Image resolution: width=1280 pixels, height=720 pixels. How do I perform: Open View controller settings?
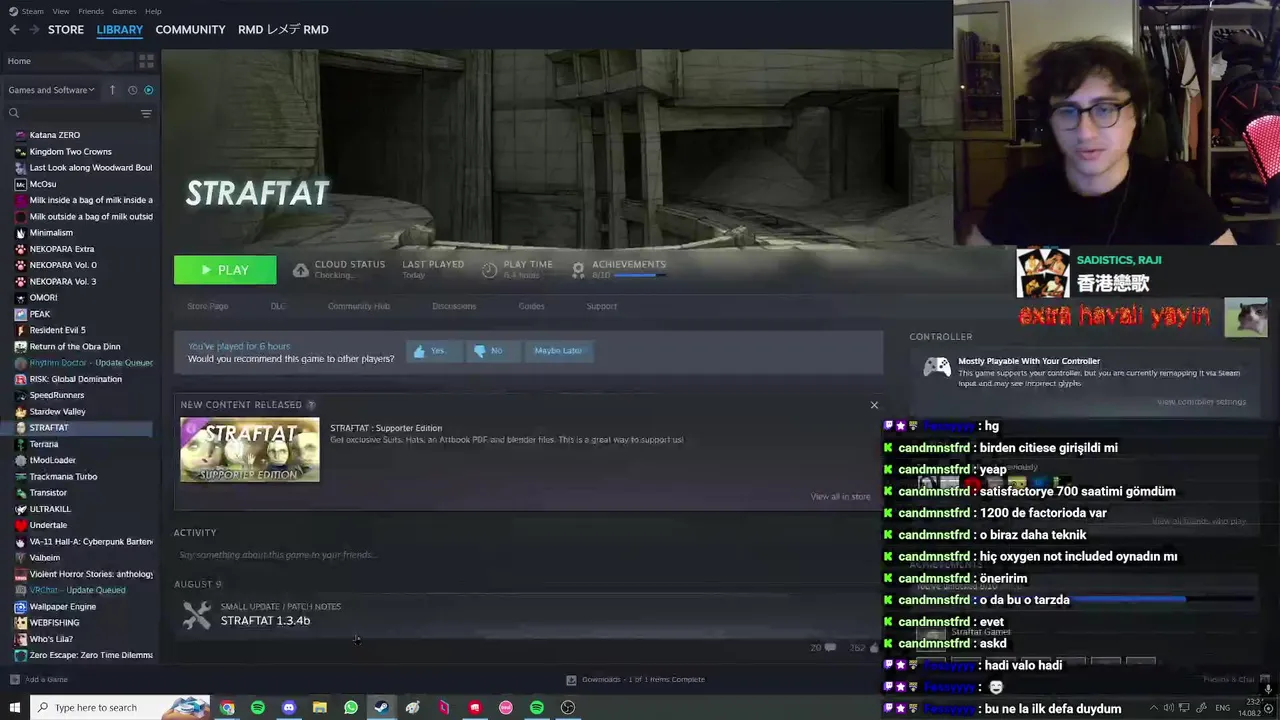tap(1201, 402)
